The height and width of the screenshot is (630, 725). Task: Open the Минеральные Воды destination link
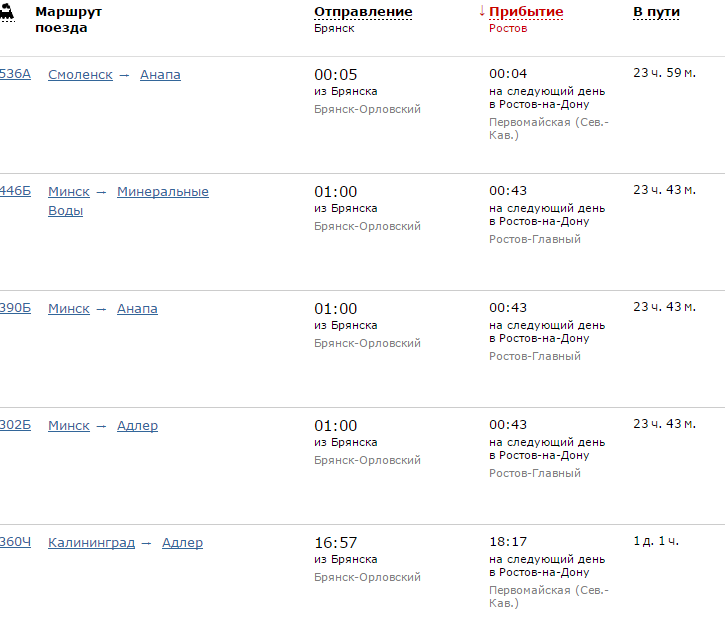(162, 192)
